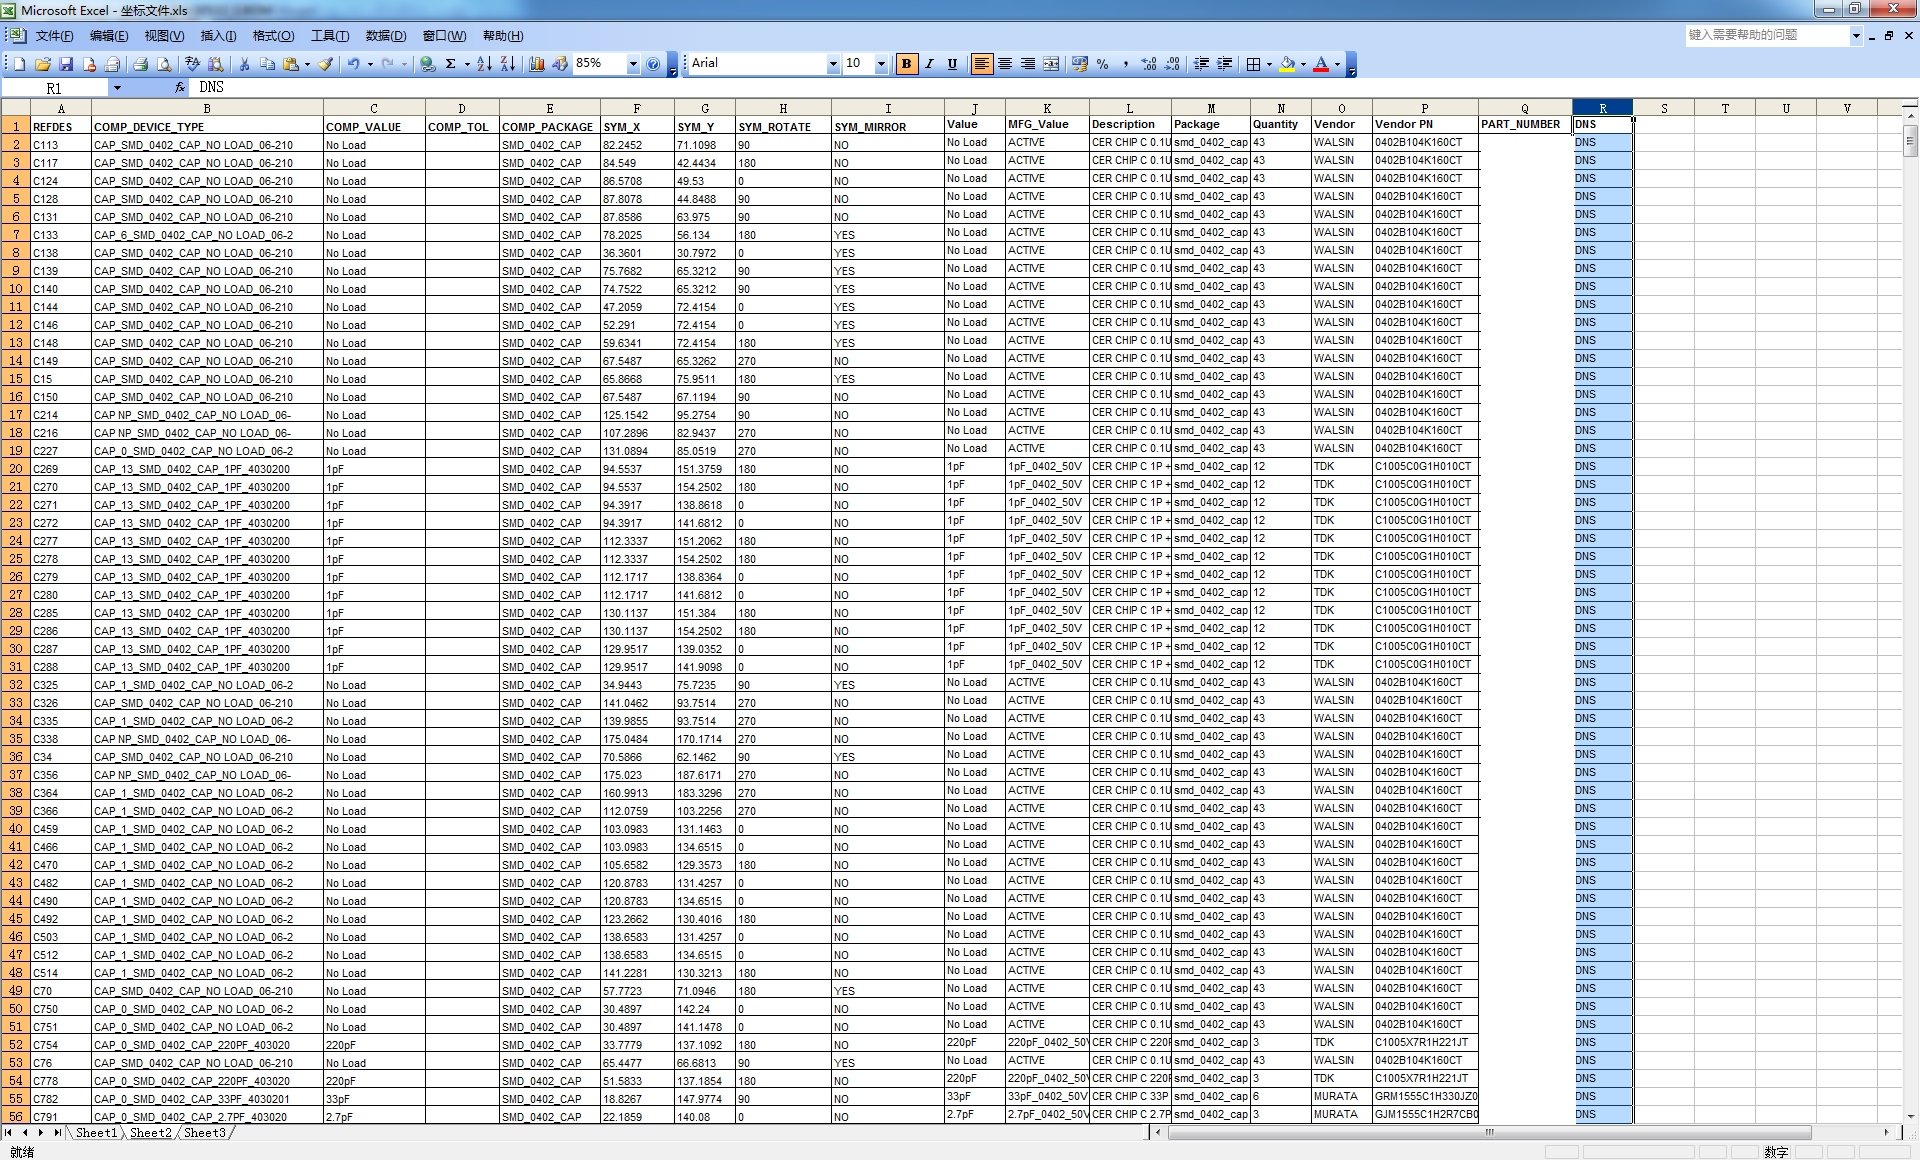
Task: Toggle Bold formatting button
Action: (906, 64)
